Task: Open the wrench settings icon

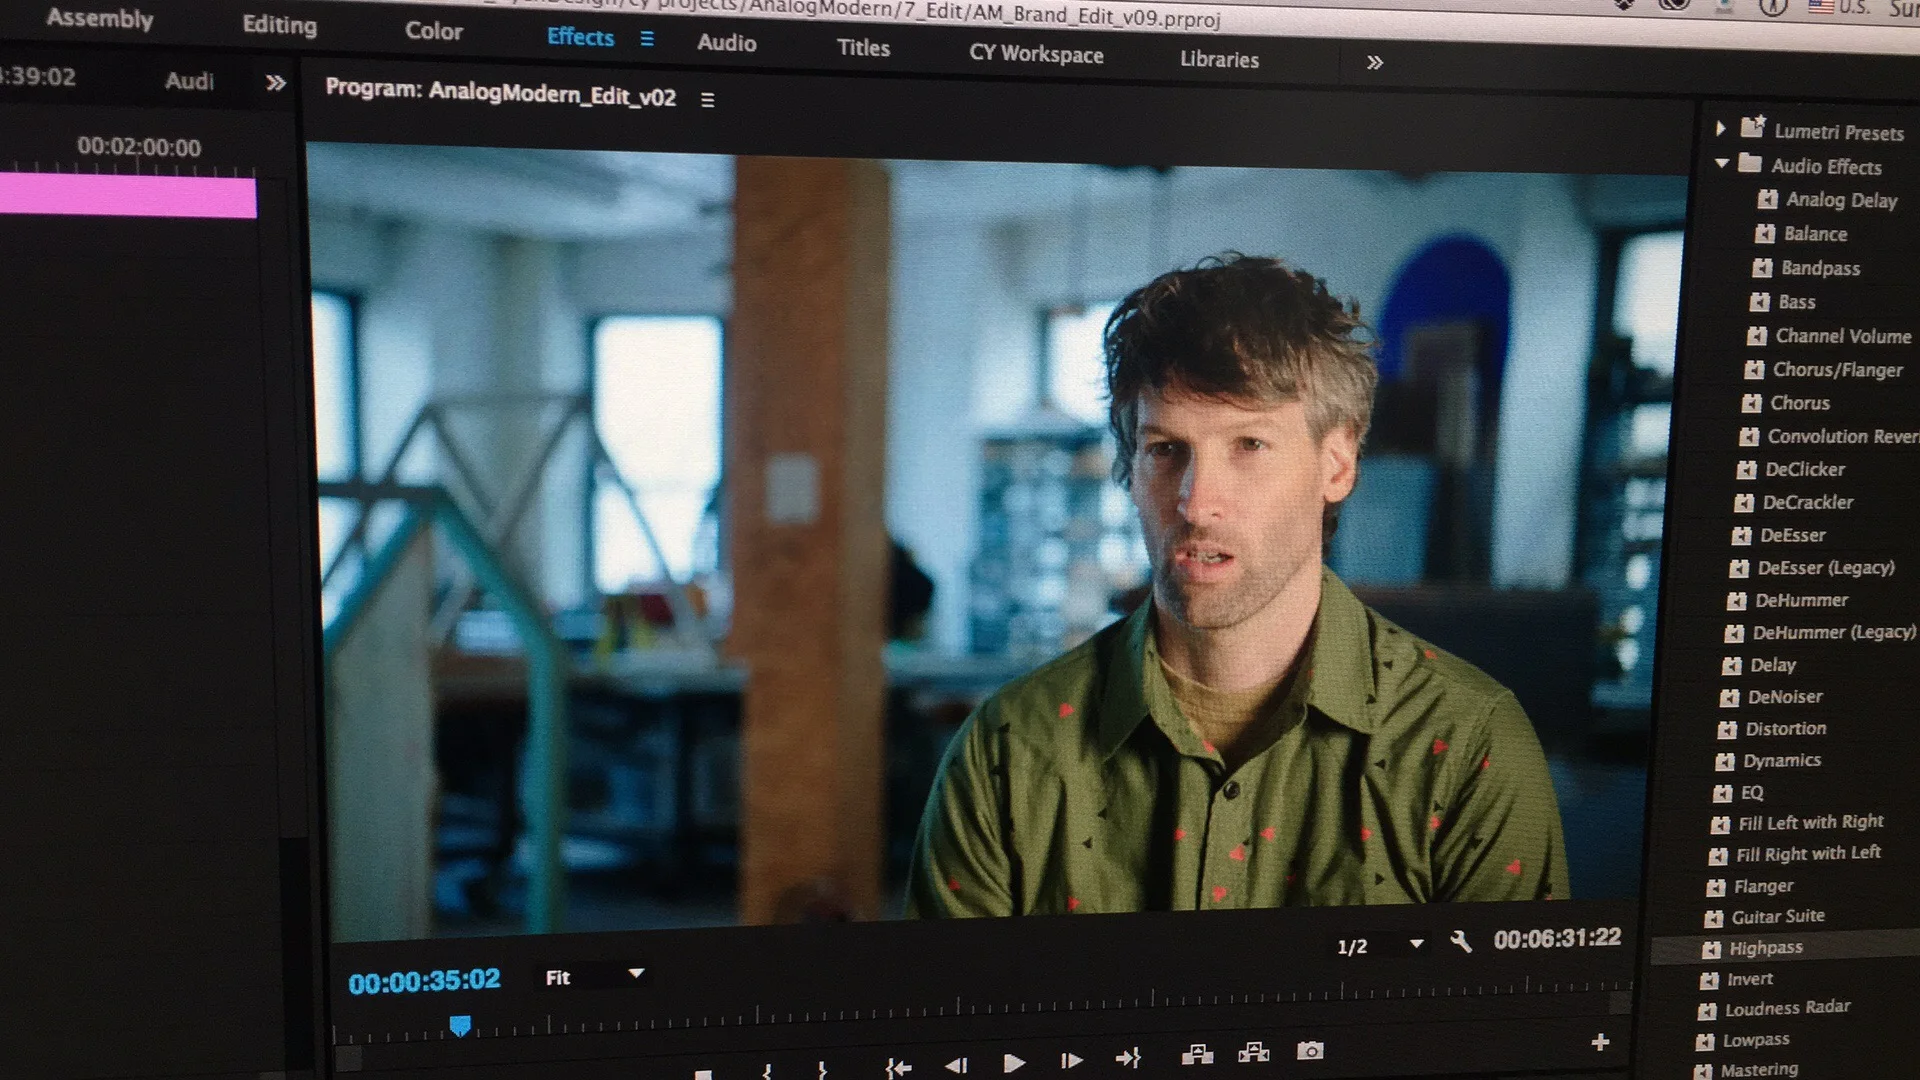Action: [1461, 942]
